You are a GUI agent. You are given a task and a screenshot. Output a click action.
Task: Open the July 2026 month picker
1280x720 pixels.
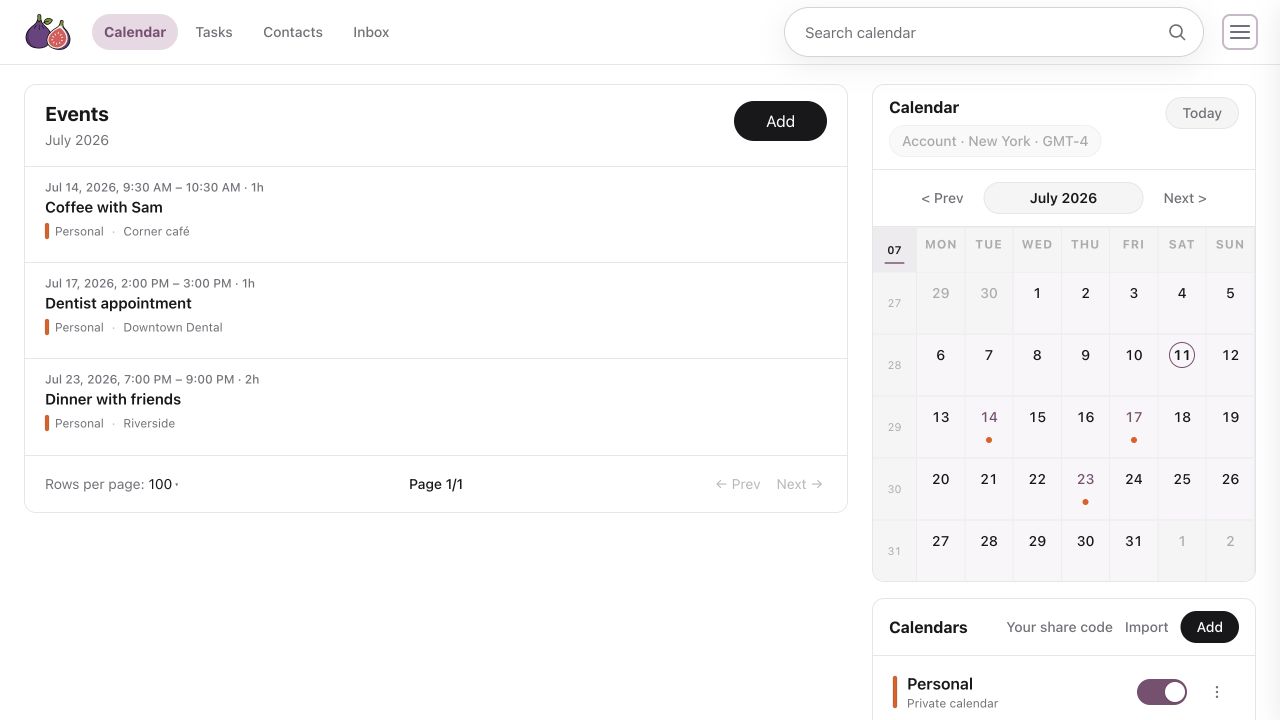(x=1063, y=198)
